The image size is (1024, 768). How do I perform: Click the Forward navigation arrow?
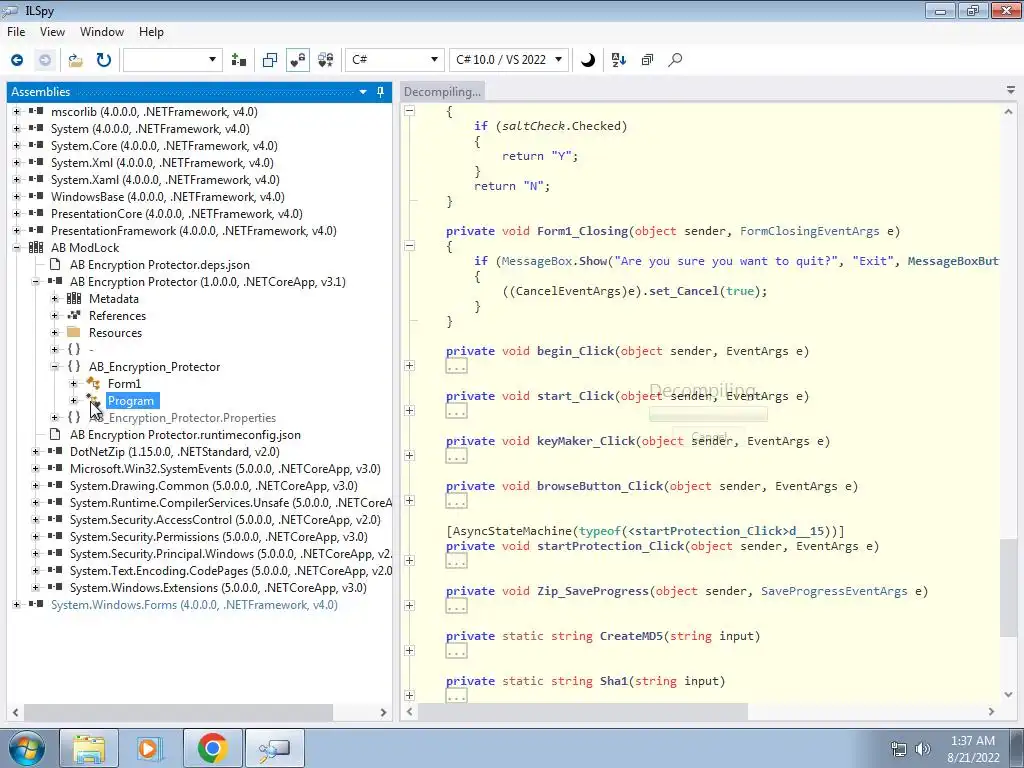tap(44, 60)
